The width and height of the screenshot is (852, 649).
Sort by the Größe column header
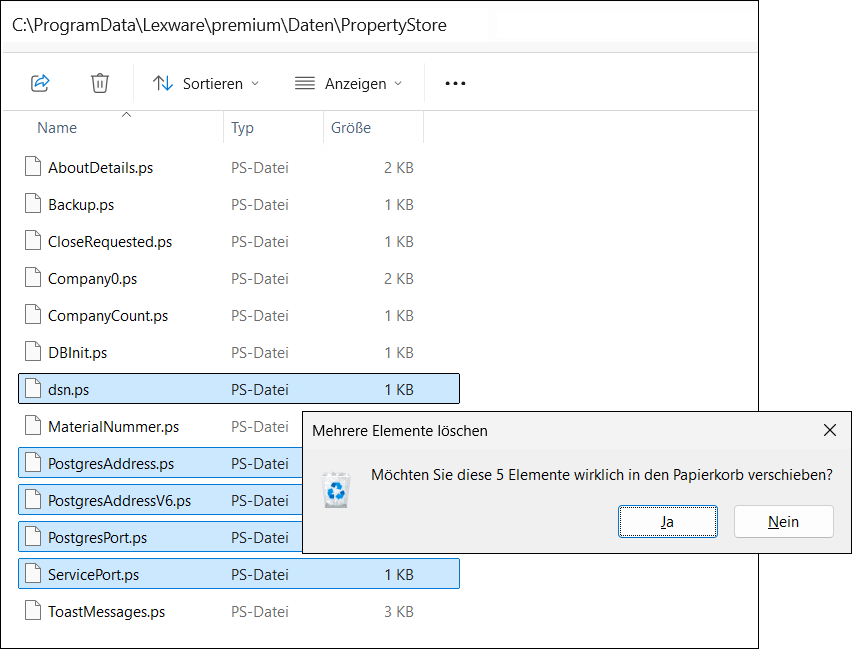point(351,128)
